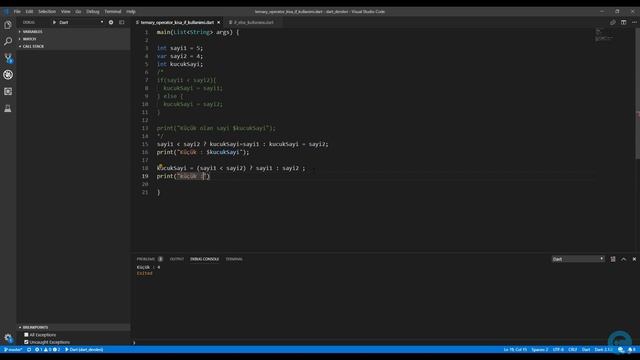Viewport: 640px width, 360px height.
Task: Click line number 19 in the gutter
Action: 145,176
